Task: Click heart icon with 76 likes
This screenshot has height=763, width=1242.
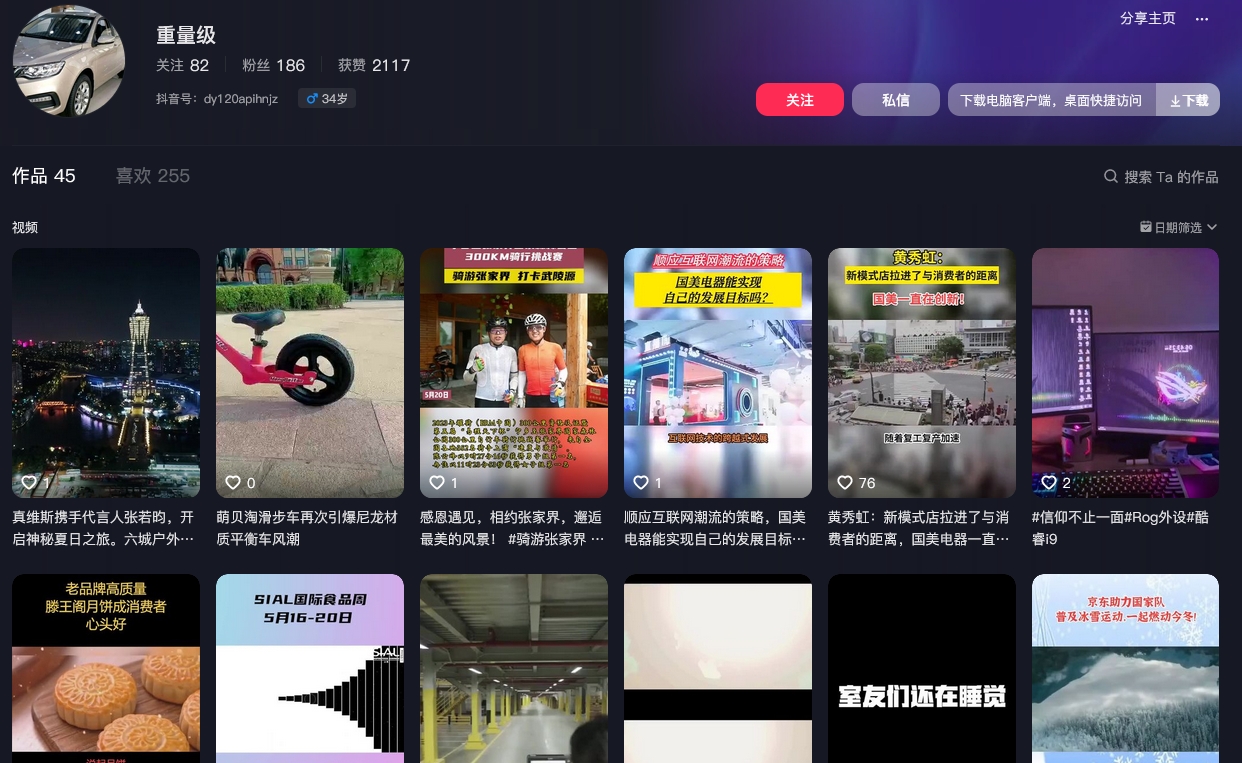Action: click(x=845, y=482)
